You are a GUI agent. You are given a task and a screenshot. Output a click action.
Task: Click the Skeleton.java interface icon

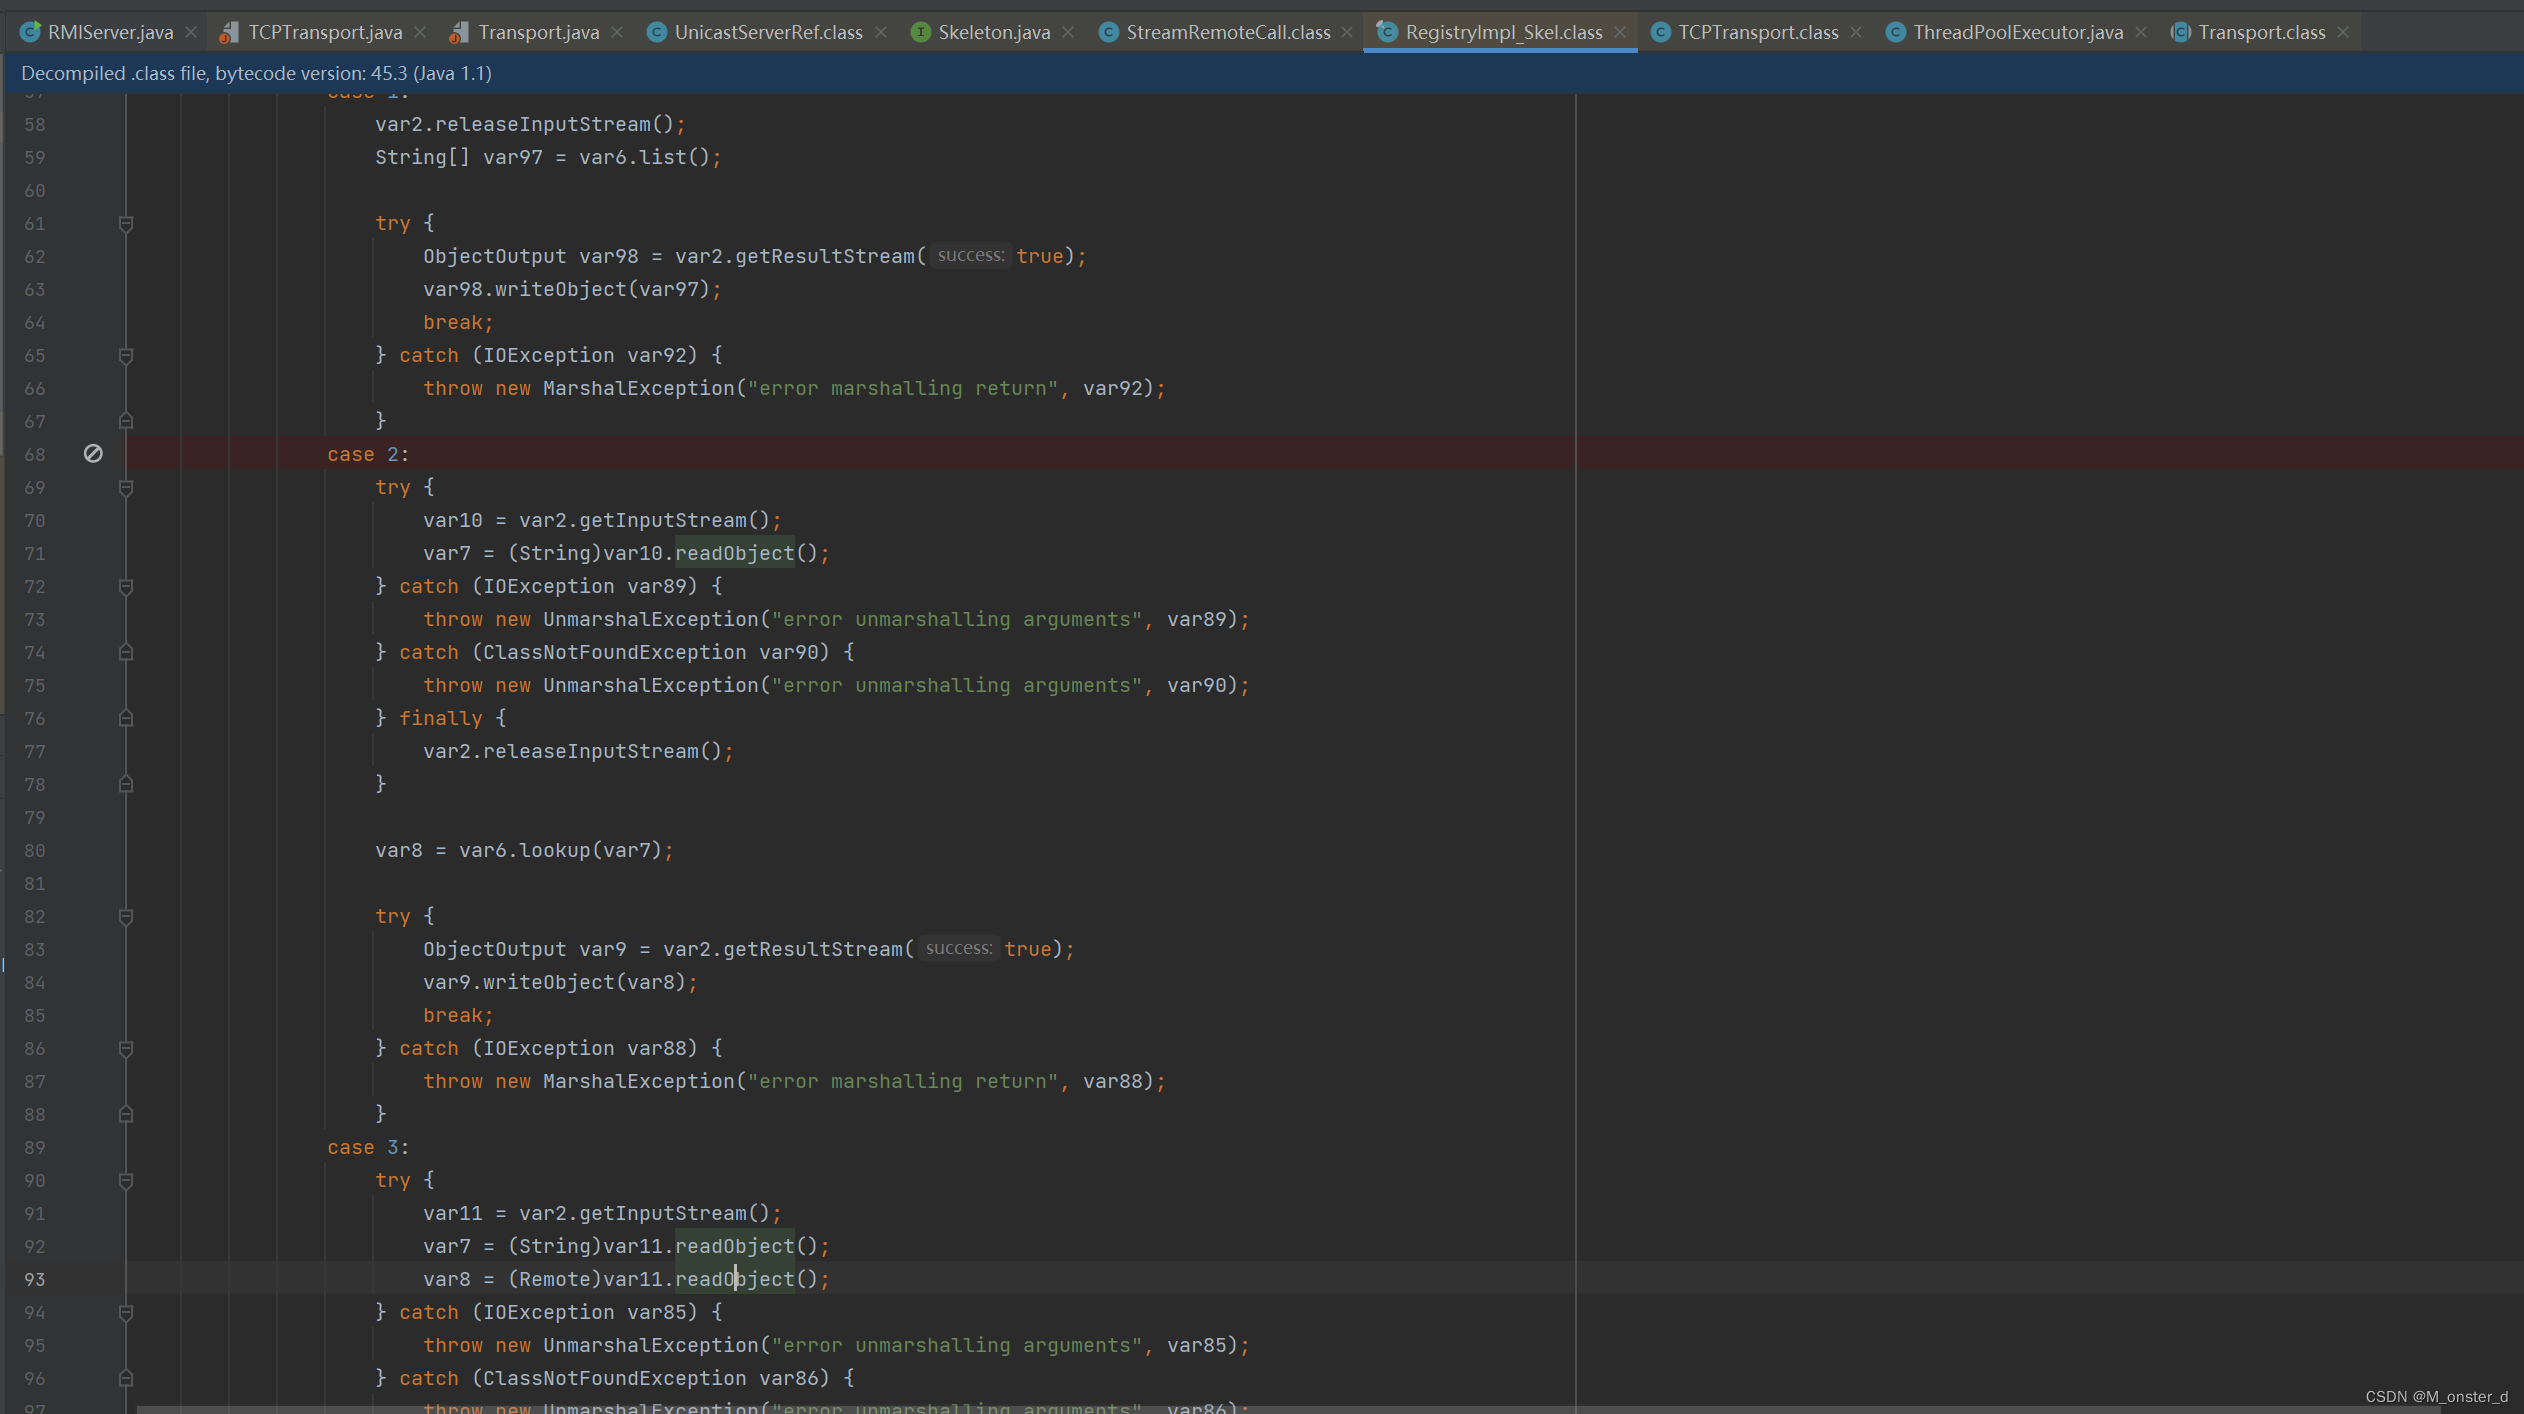(920, 32)
